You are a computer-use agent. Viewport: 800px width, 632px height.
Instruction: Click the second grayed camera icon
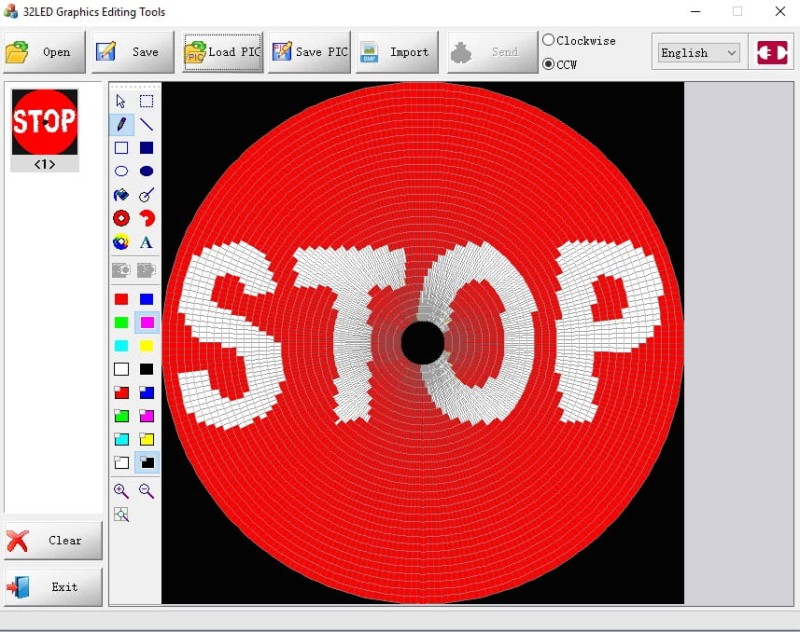point(146,270)
